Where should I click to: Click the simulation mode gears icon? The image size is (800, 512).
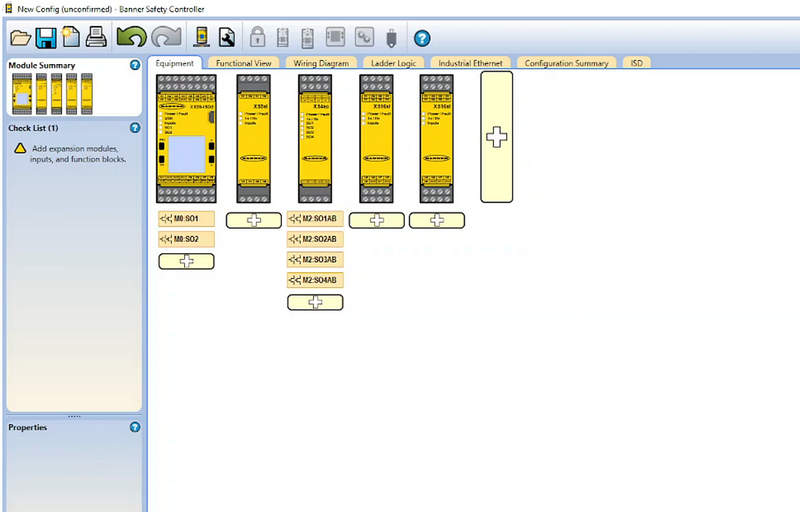pyautogui.click(x=364, y=37)
